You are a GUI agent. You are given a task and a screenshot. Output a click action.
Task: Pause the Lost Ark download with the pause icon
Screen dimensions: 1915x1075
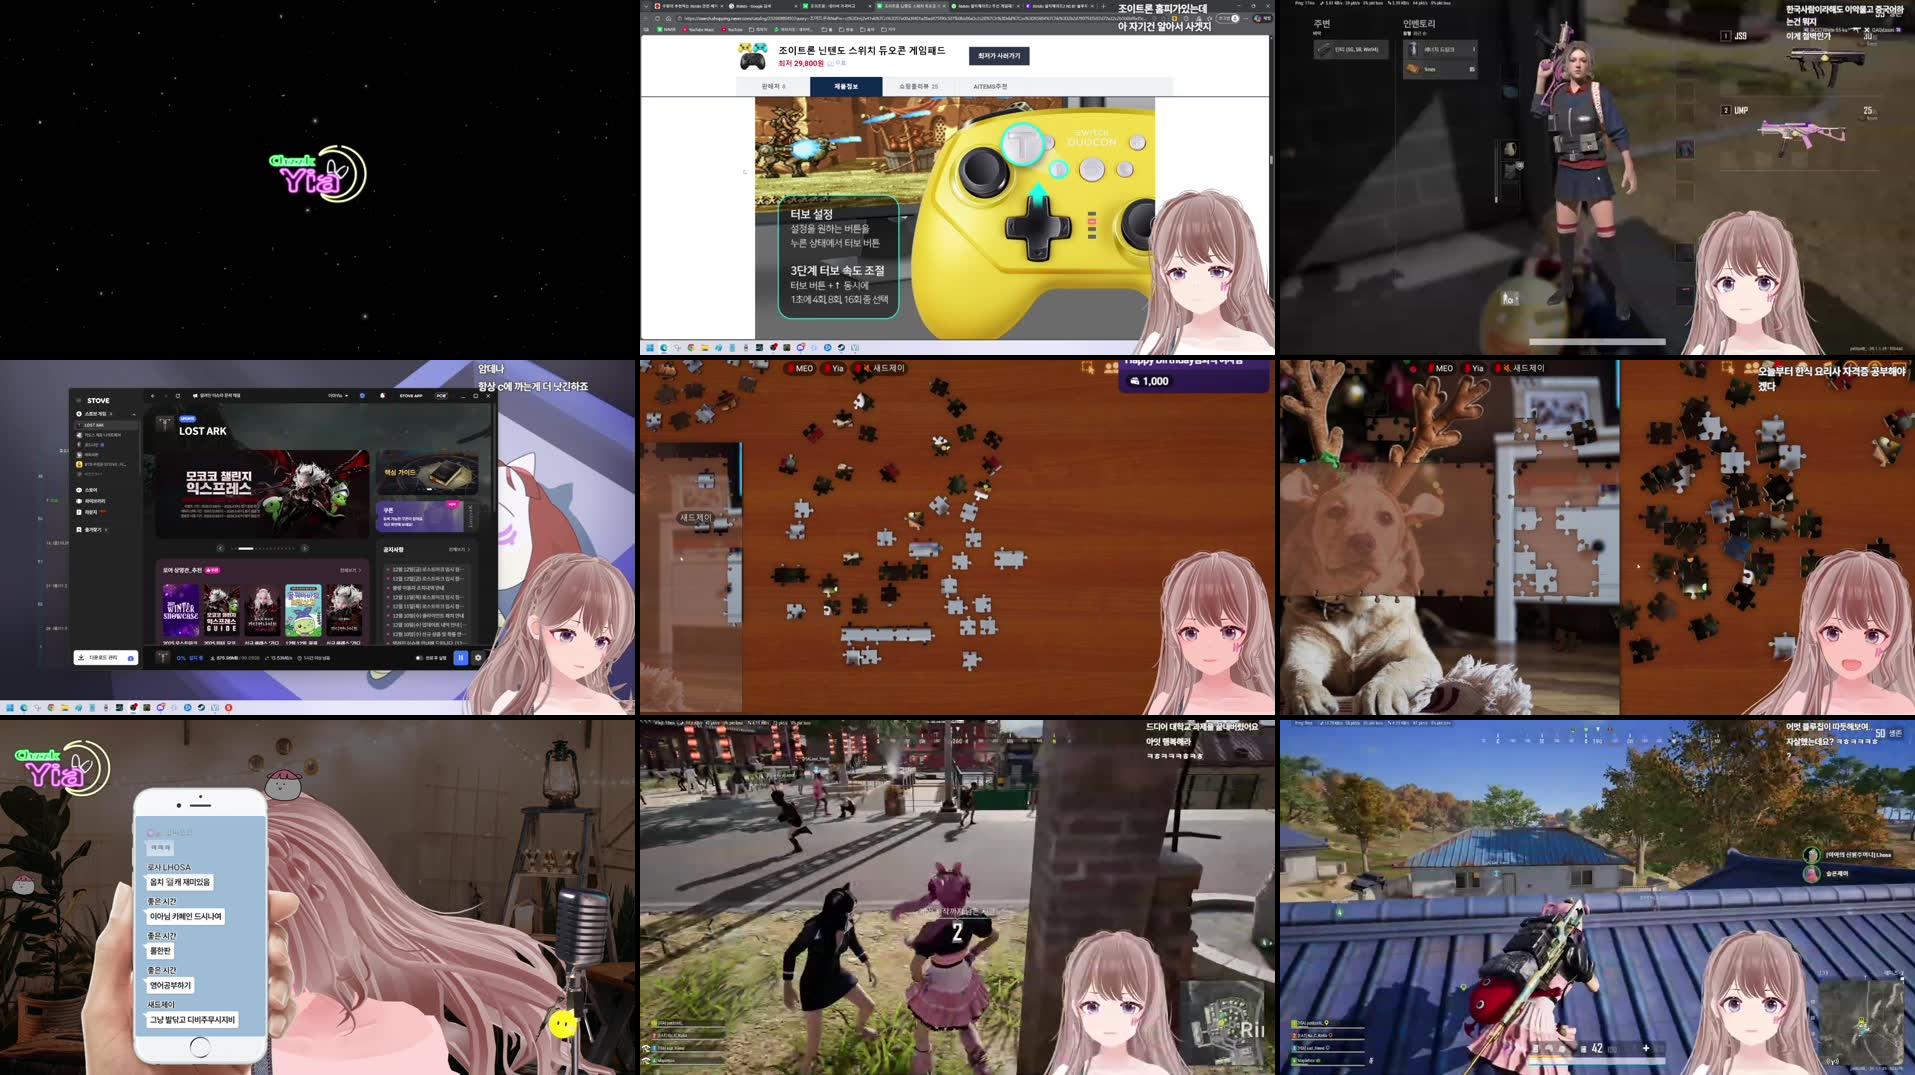pyautogui.click(x=460, y=657)
